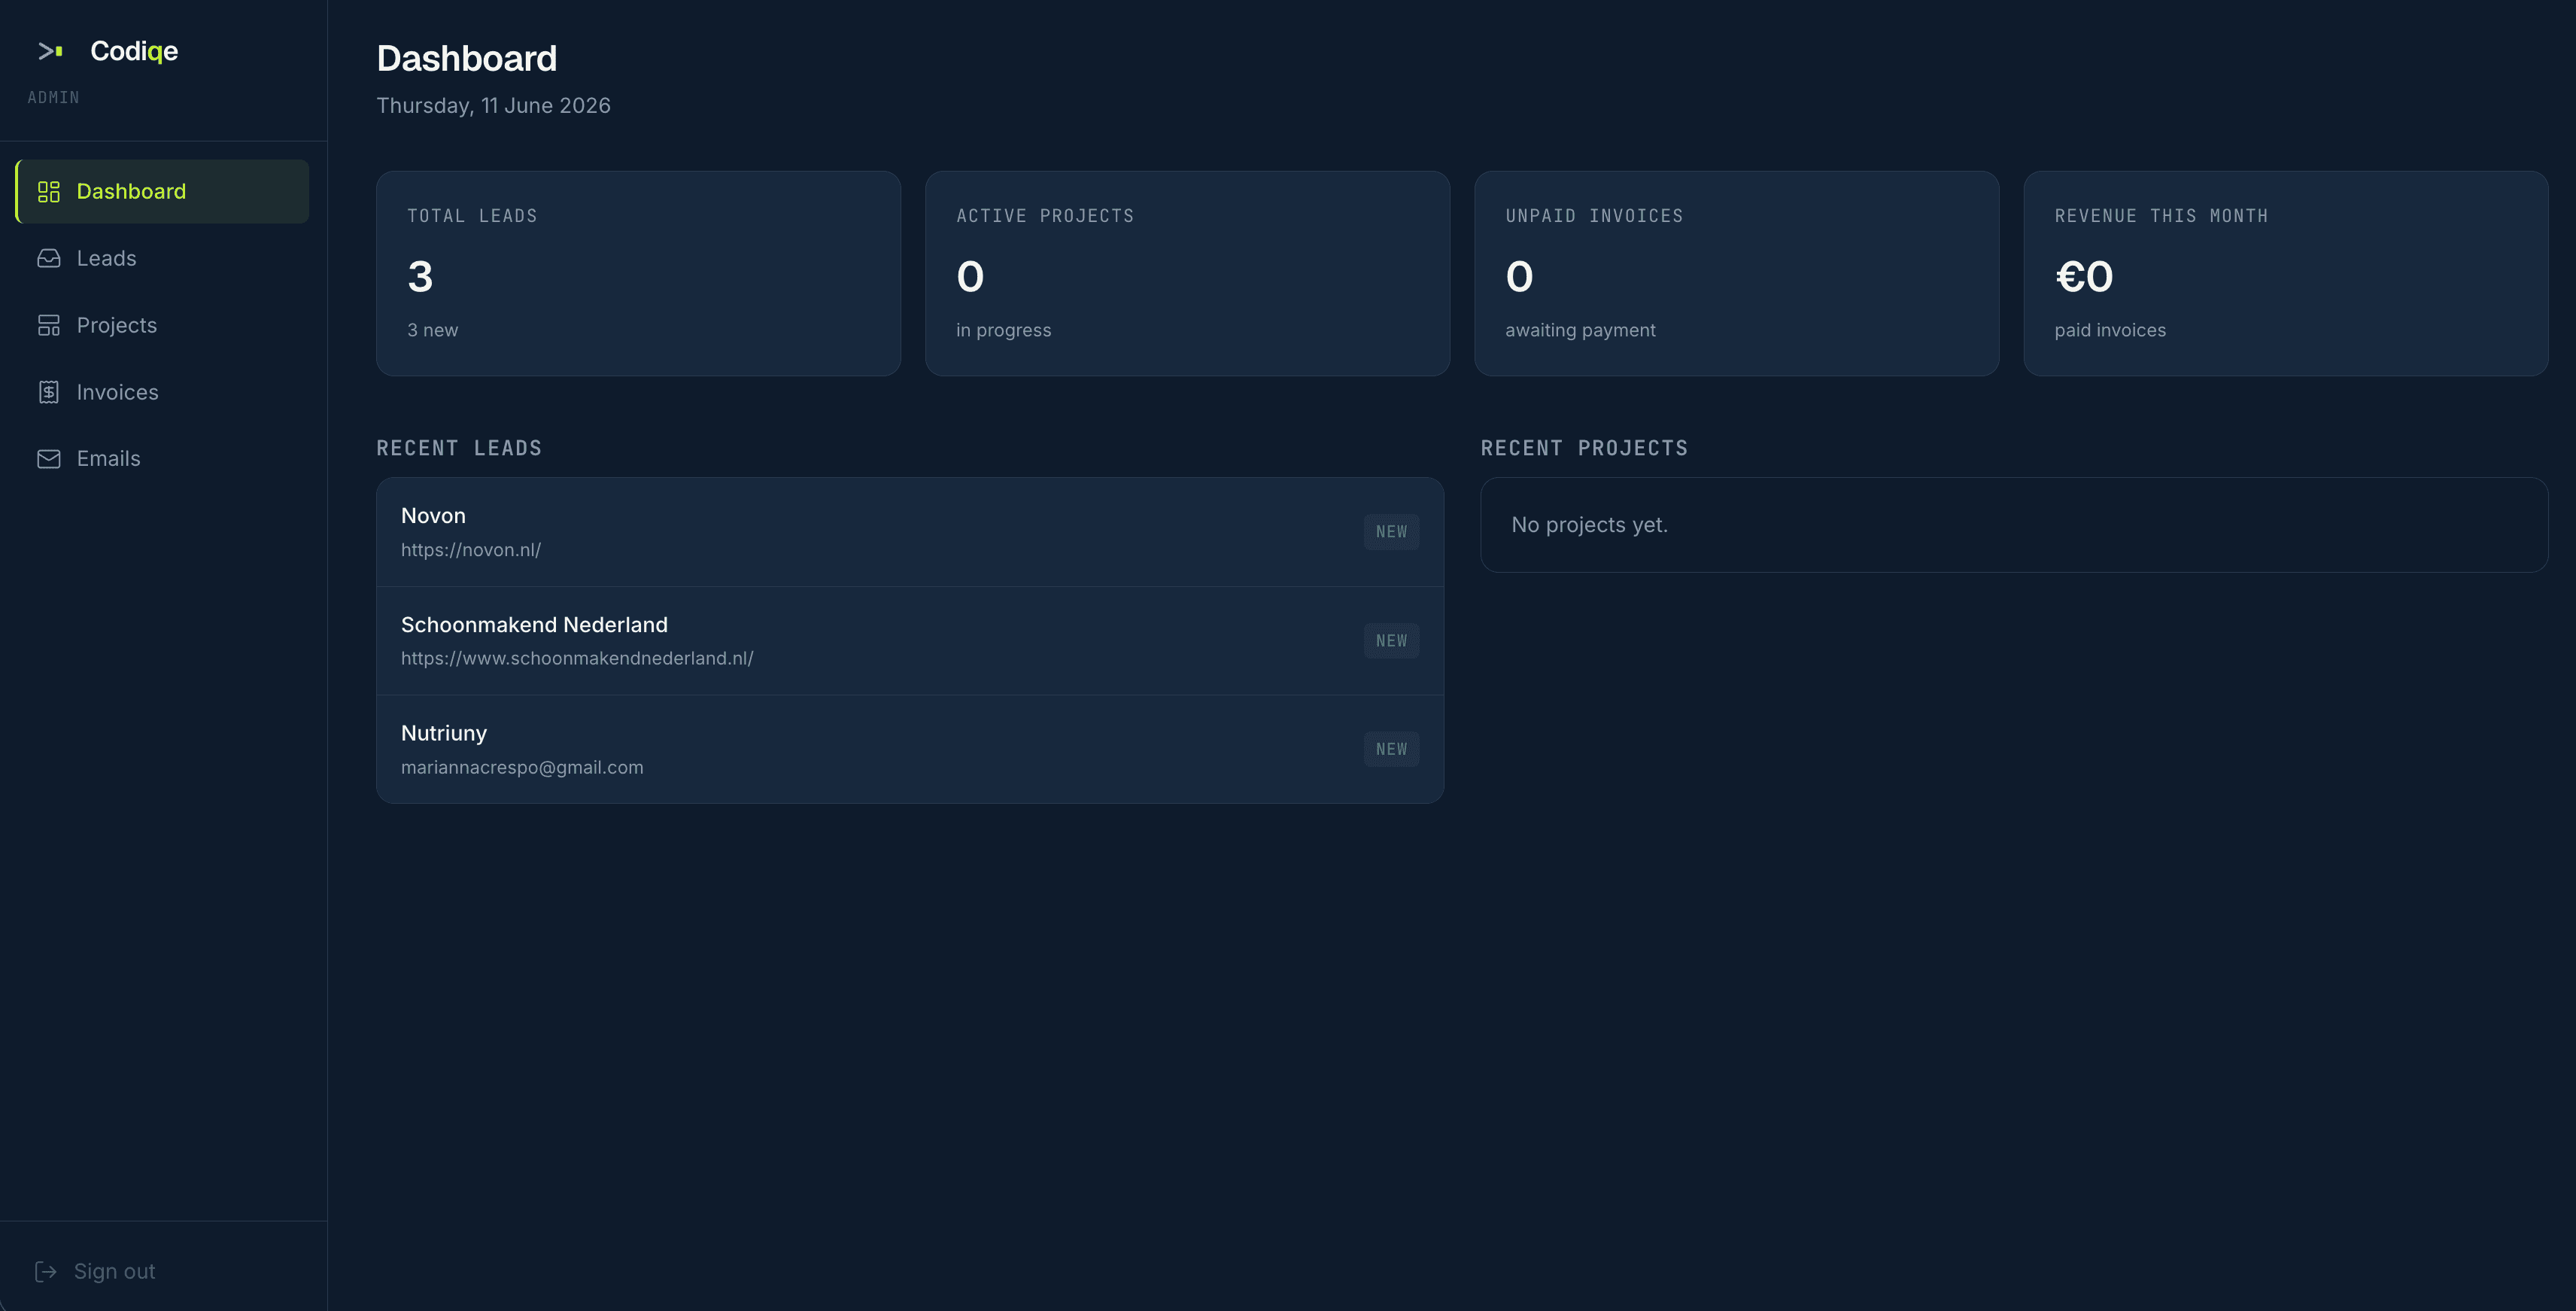Select the Revenue This Month card
This screenshot has width=2576, height=1311.
click(x=2285, y=273)
